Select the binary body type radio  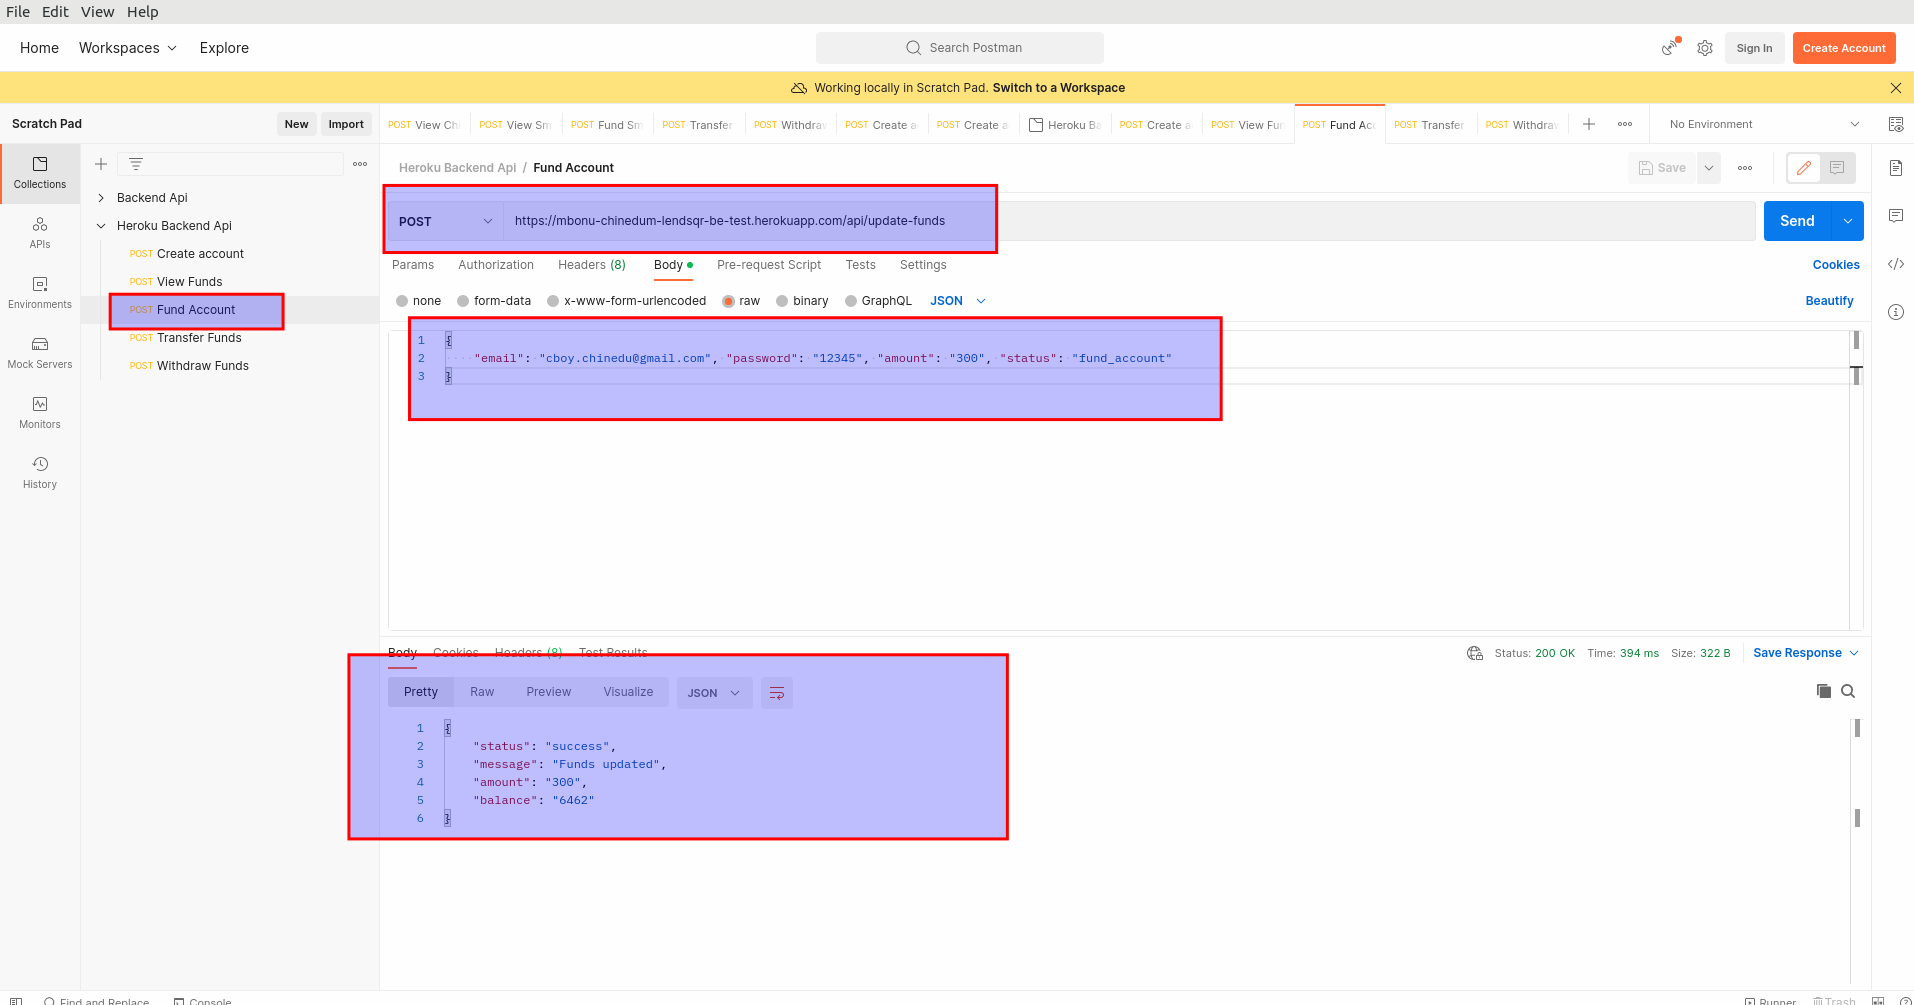point(782,301)
